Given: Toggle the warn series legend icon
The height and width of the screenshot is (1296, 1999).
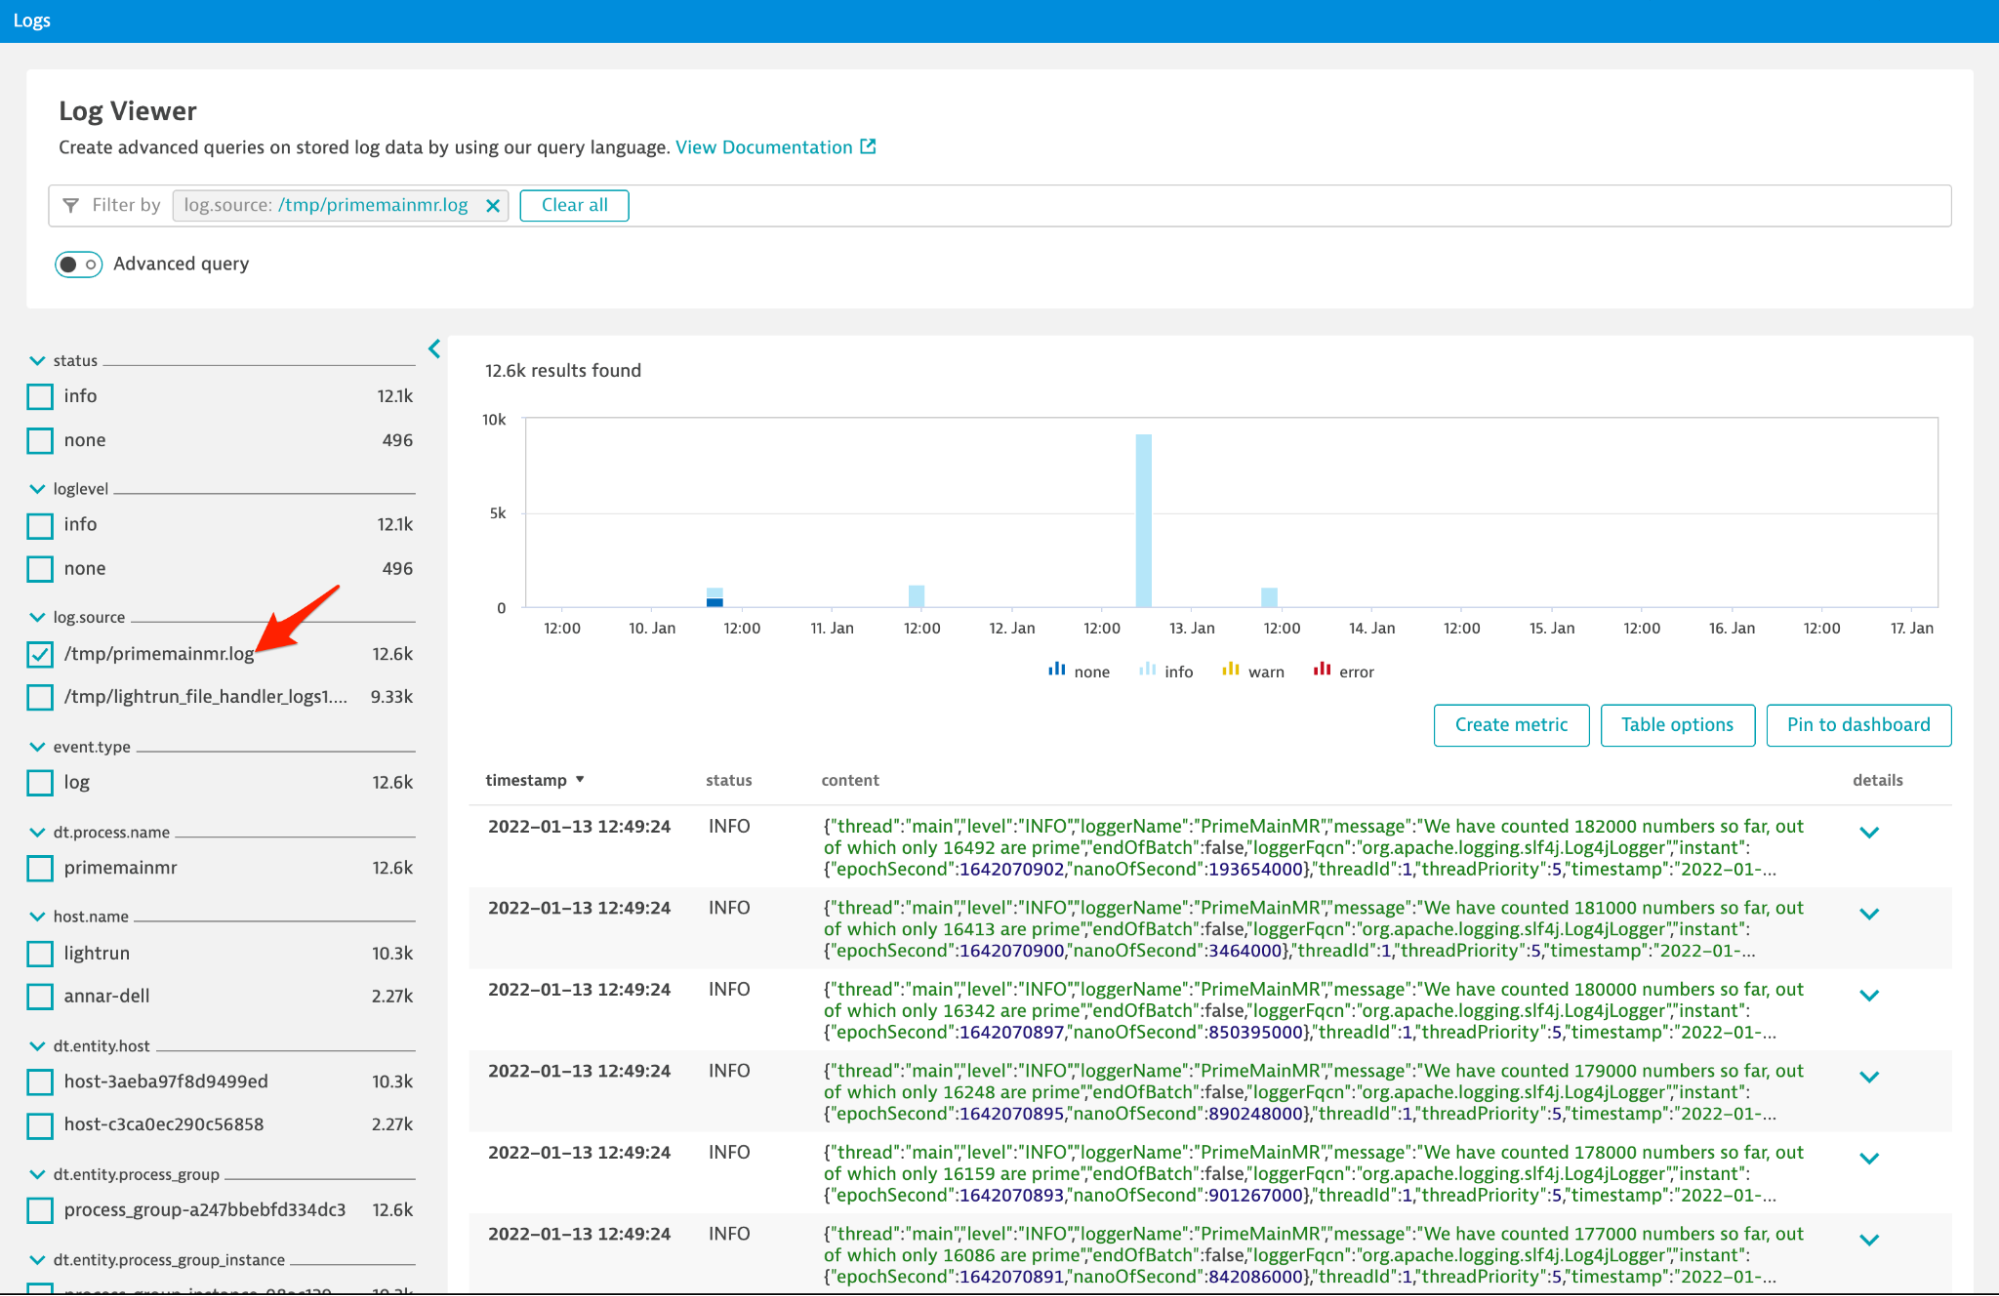Looking at the screenshot, I should click(x=1230, y=670).
